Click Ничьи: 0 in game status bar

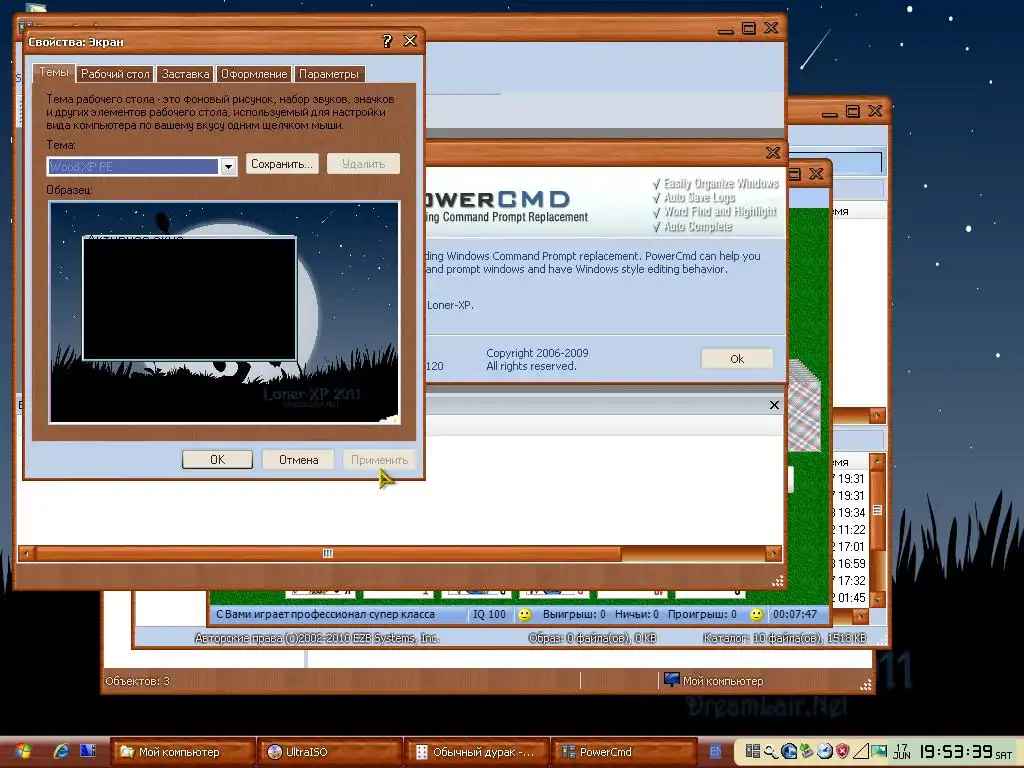(637, 615)
